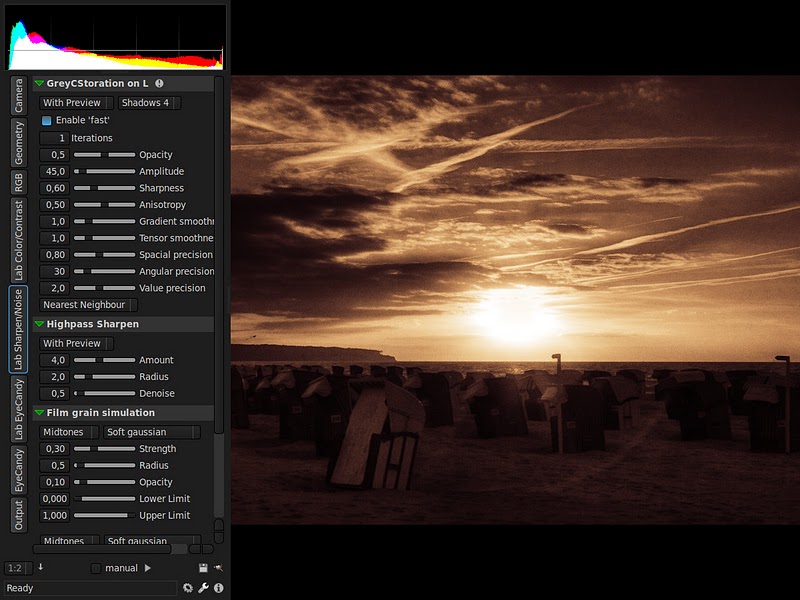Screen dimensions: 800x600
Task: Click the wrench preferences icon
Action: coord(203,588)
